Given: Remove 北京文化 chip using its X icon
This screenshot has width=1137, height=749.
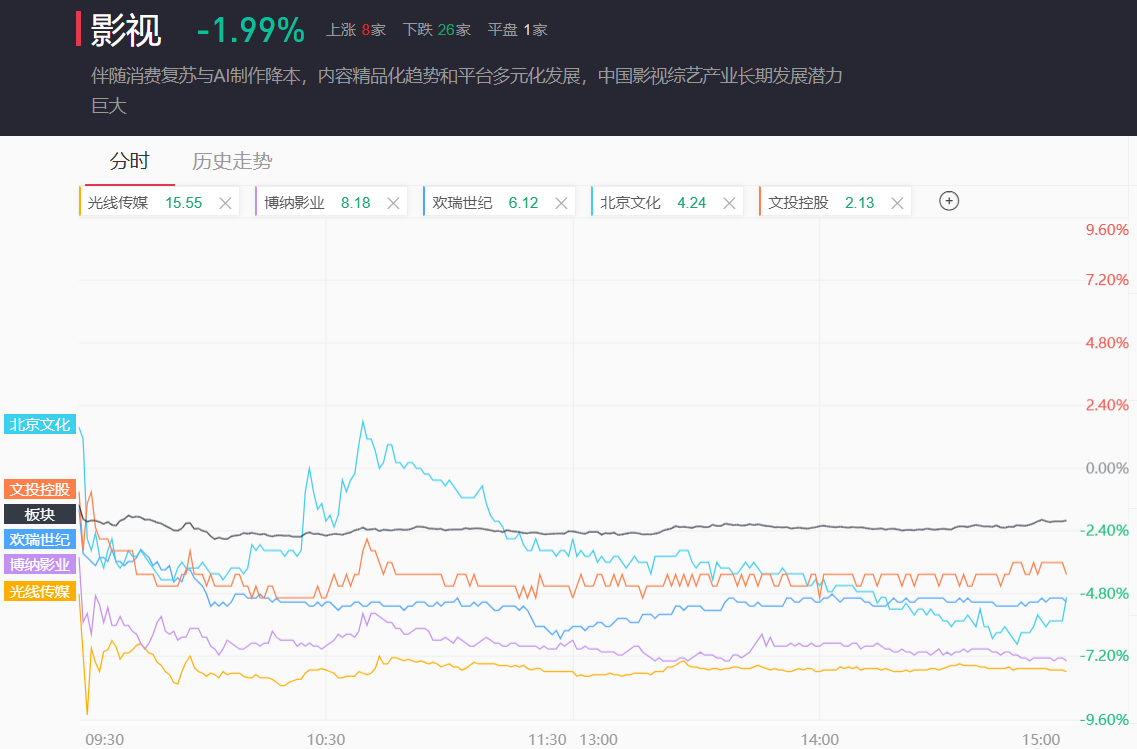Looking at the screenshot, I should [729, 203].
